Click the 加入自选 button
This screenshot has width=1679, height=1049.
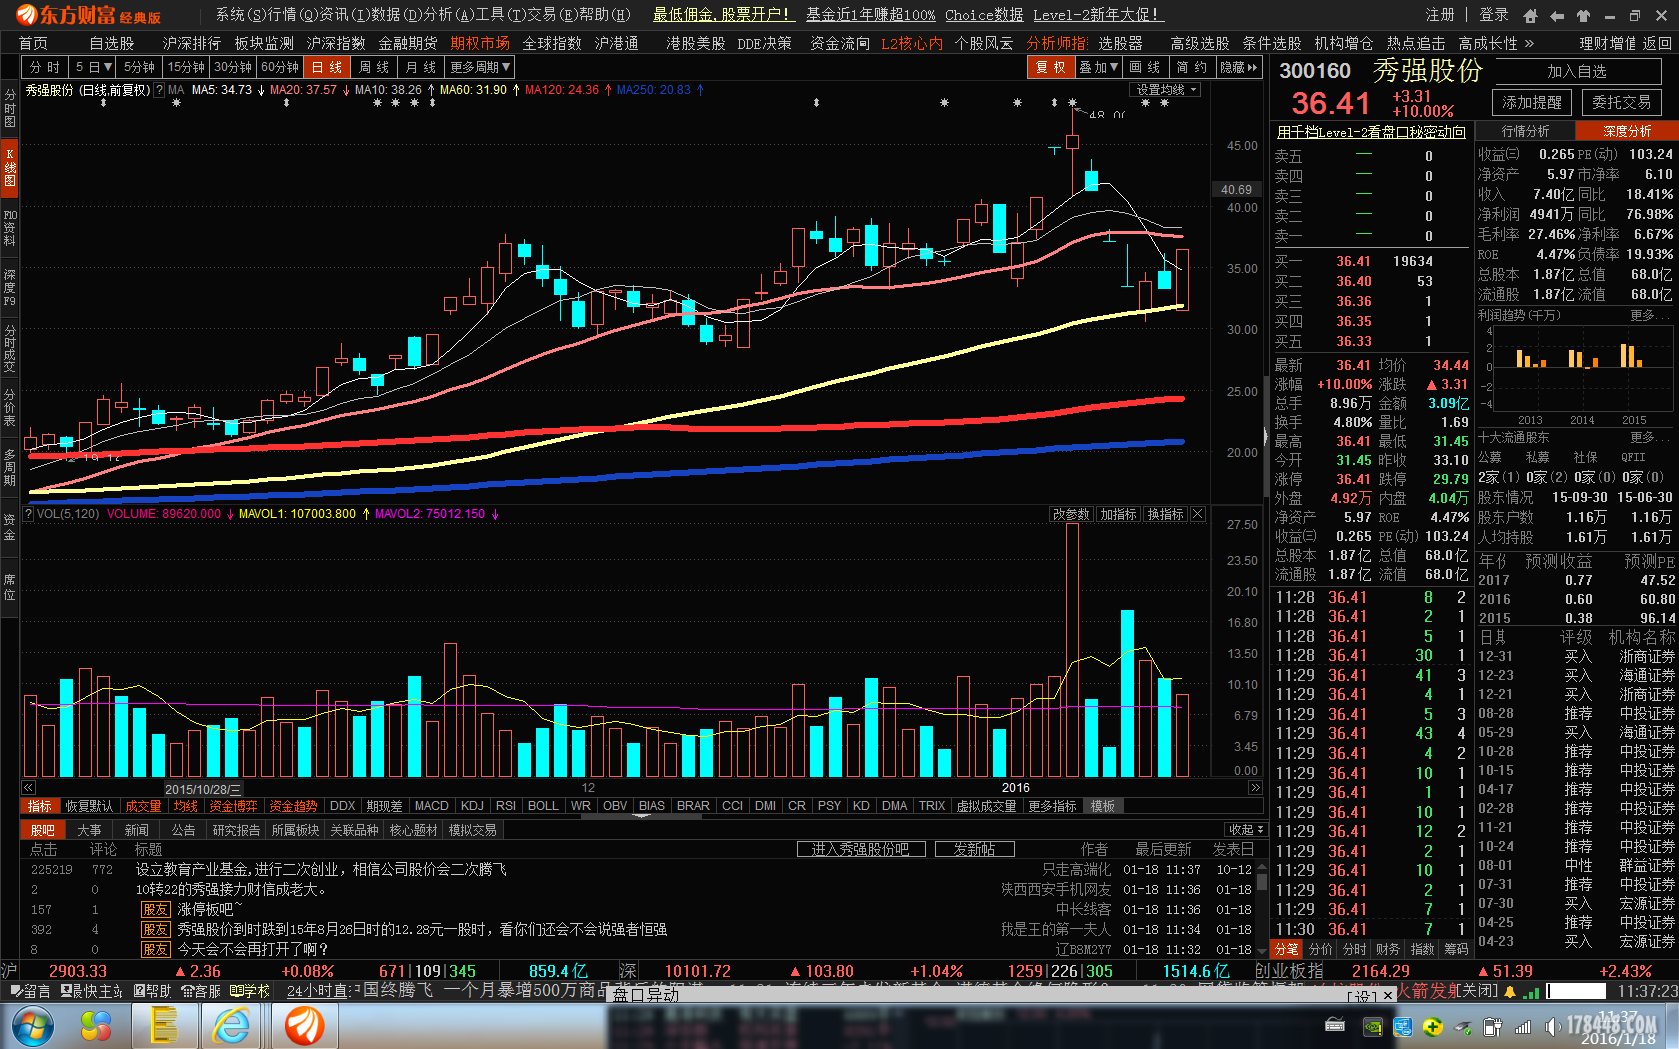tap(1576, 71)
